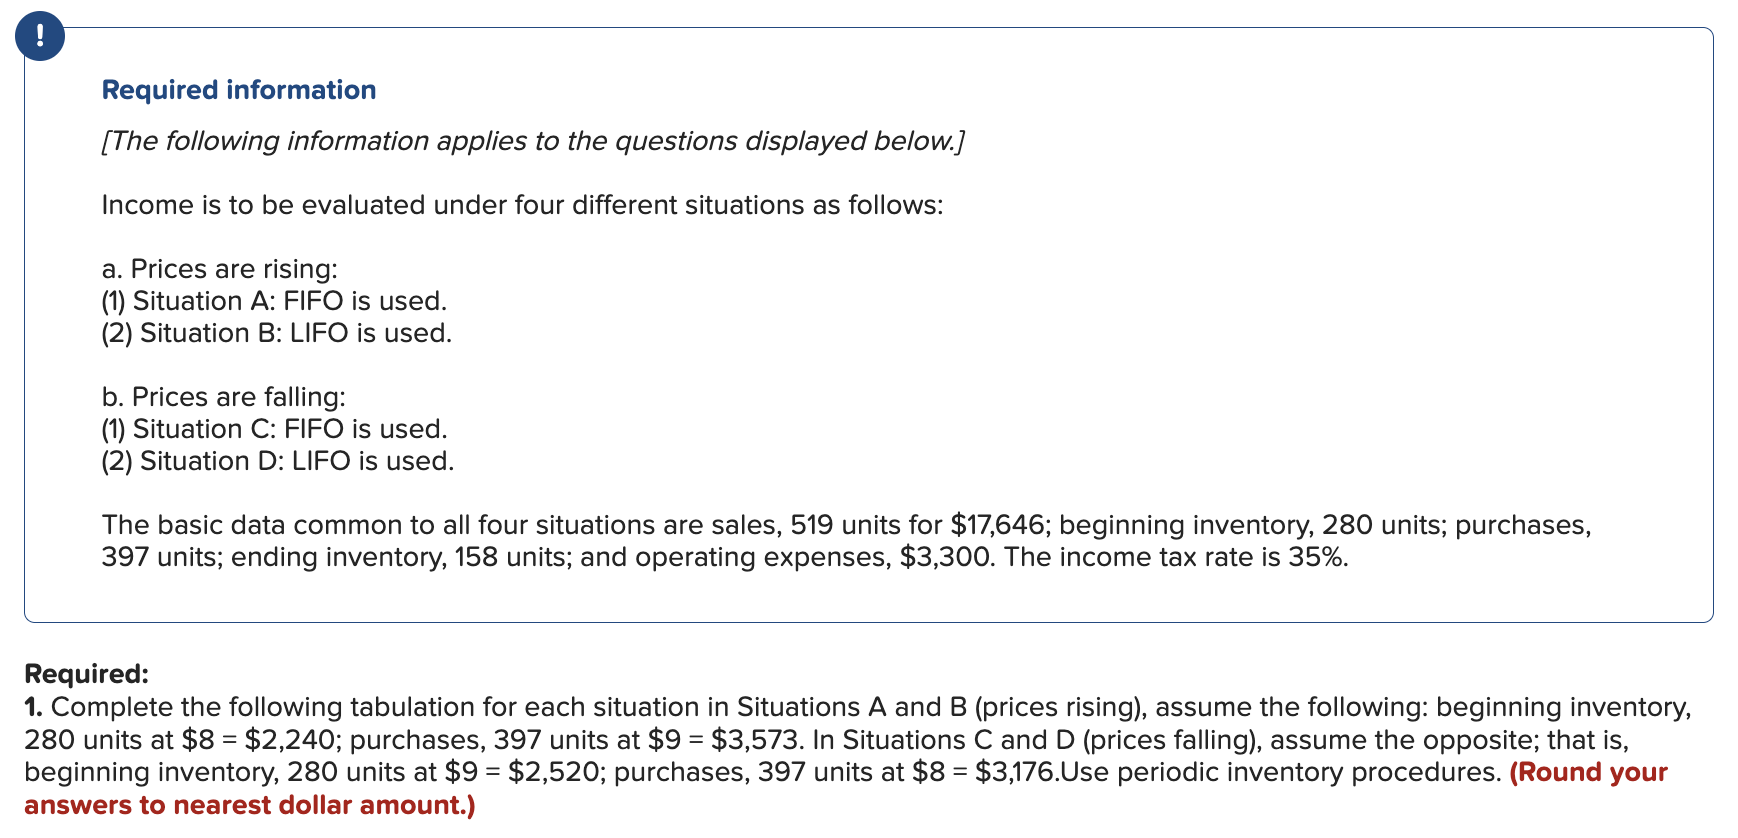Select the italic 'following information applies' note
The image size is (1738, 838).
[x=533, y=141]
